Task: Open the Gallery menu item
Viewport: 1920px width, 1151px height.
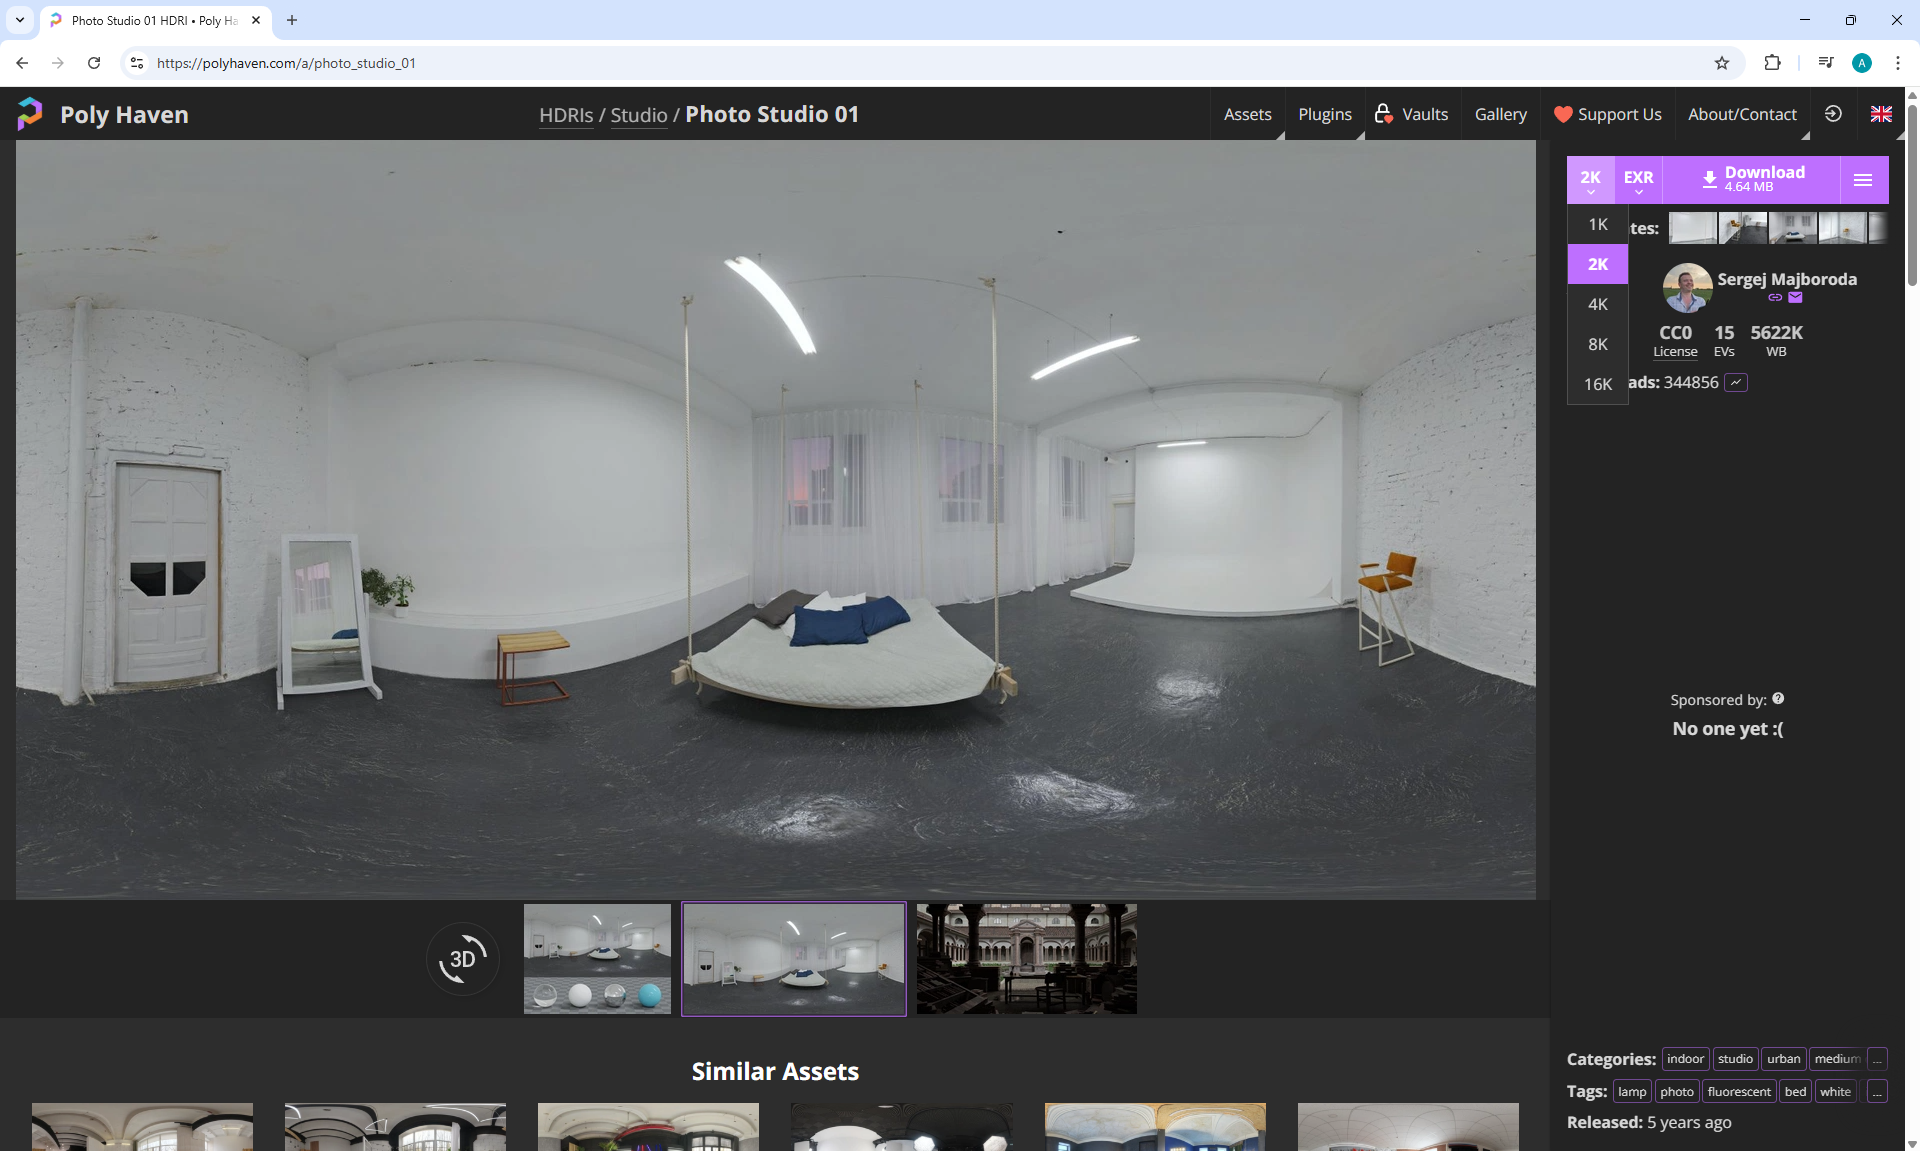Action: (x=1500, y=114)
